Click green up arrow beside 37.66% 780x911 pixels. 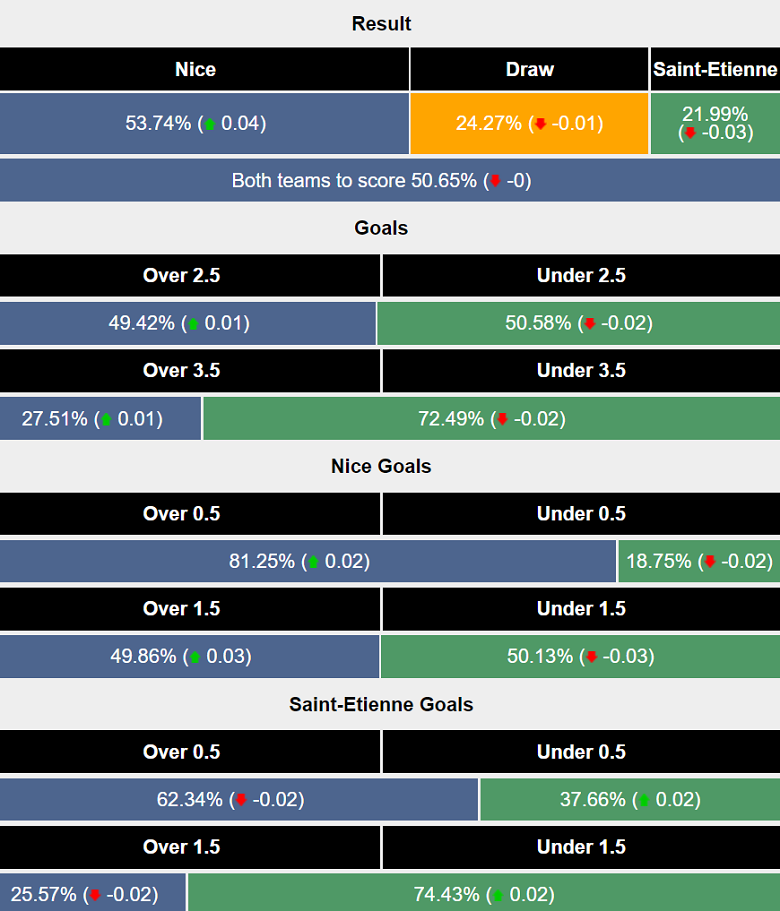[x=644, y=800]
